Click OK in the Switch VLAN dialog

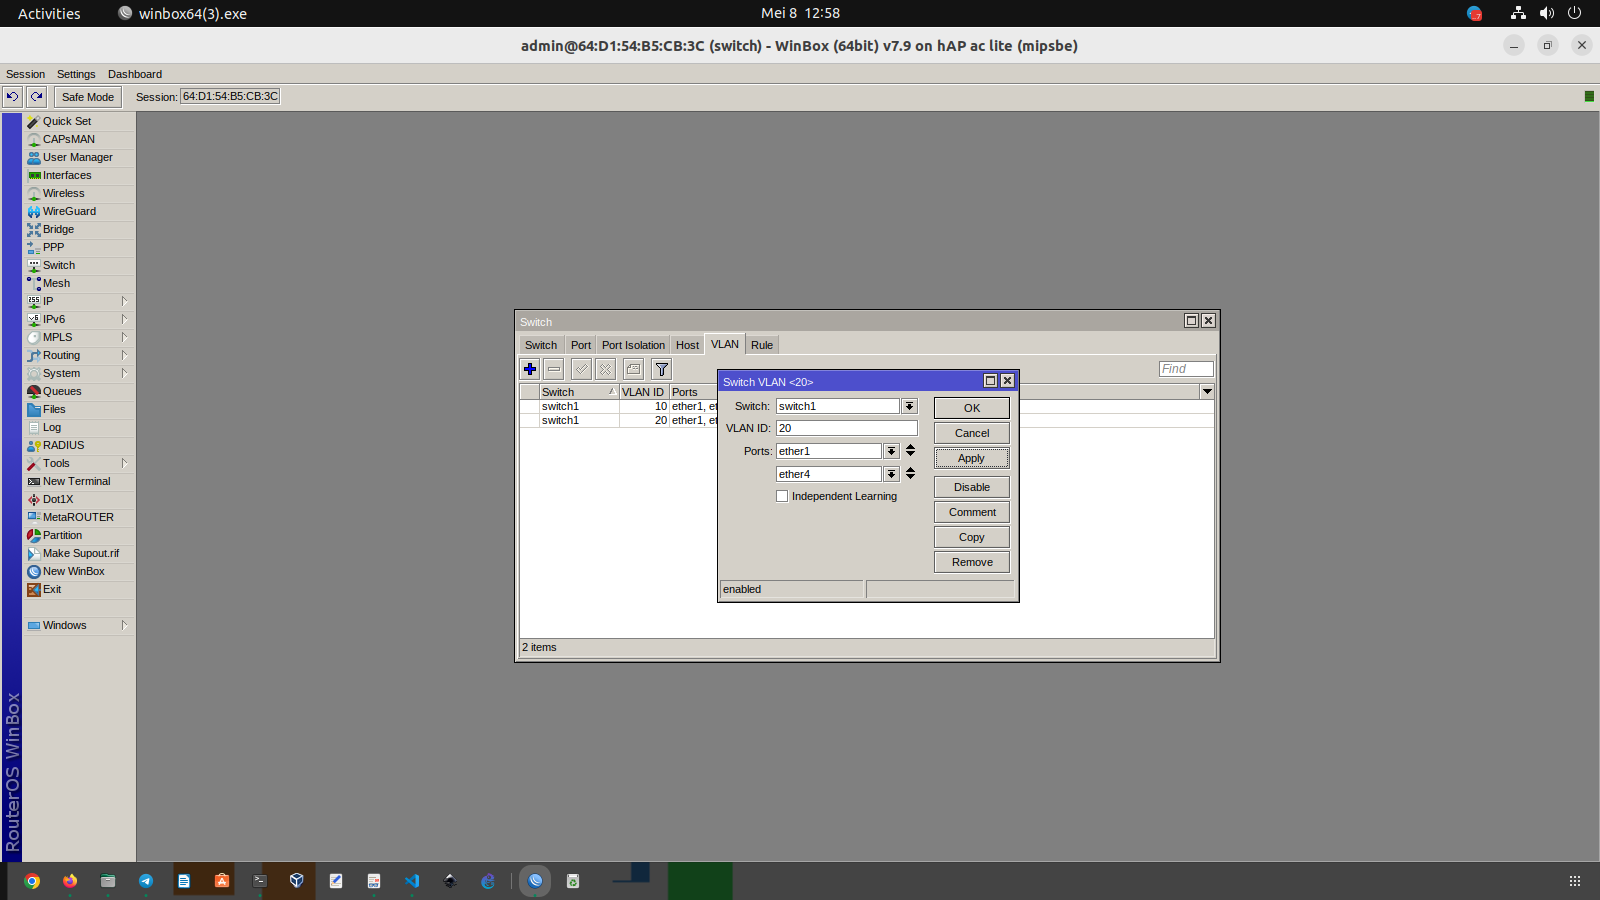click(972, 408)
